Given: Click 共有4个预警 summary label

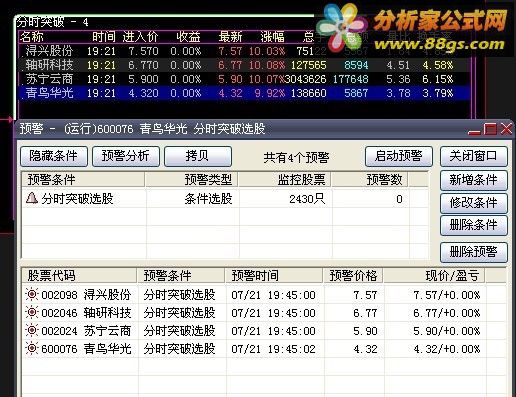Looking at the screenshot, I should point(296,157).
